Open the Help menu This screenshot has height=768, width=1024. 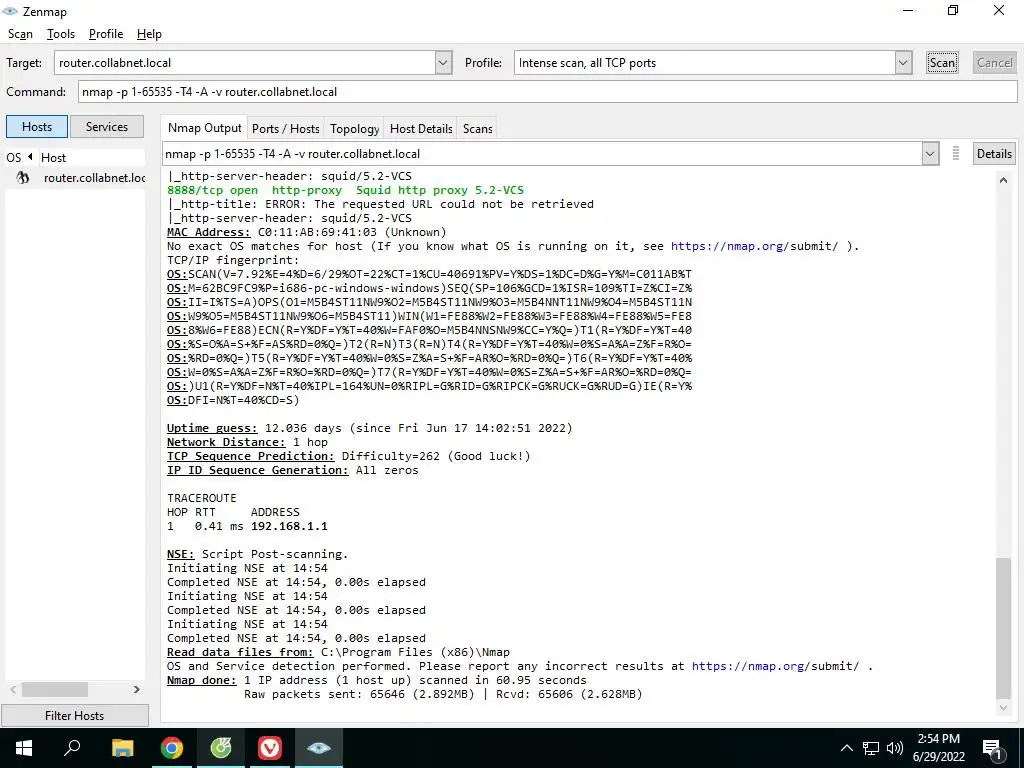click(x=149, y=34)
